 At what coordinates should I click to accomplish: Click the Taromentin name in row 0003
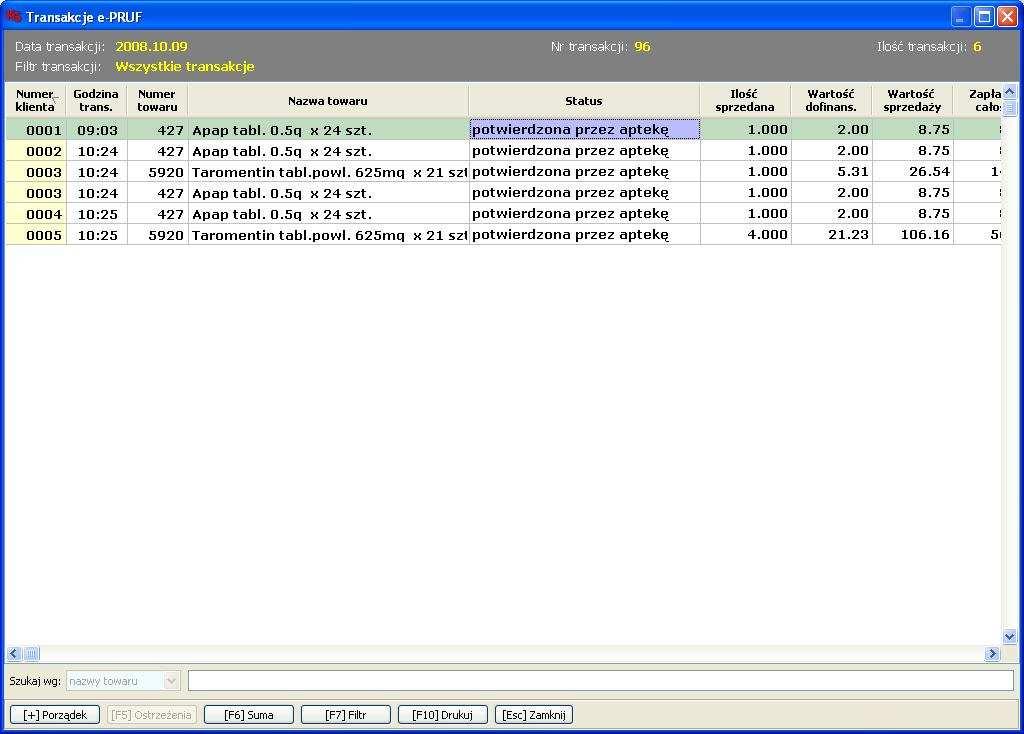pos(328,172)
